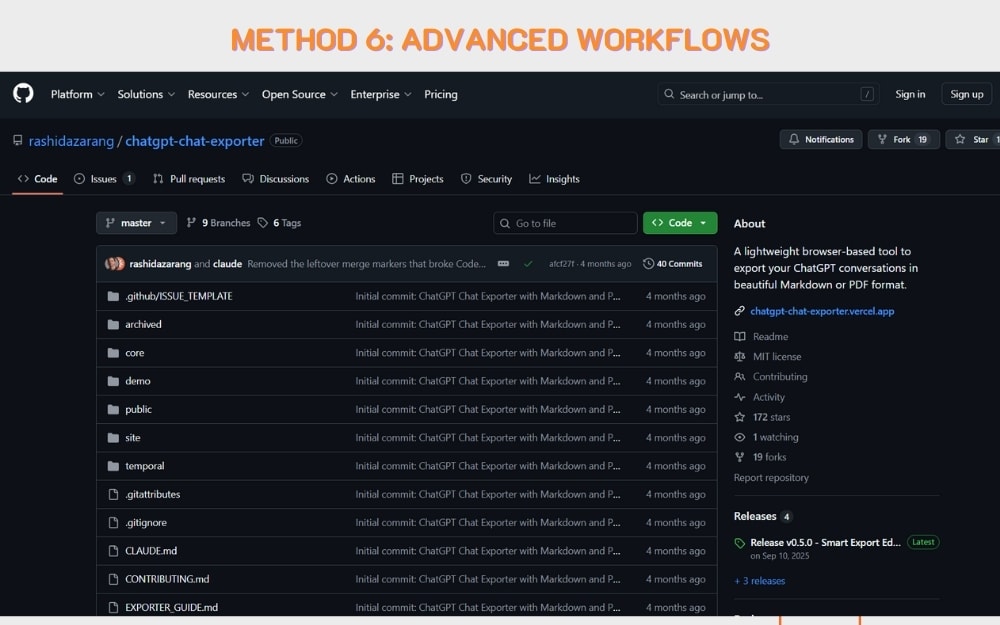Open the Issues tab
1000x625 pixels.
104,179
